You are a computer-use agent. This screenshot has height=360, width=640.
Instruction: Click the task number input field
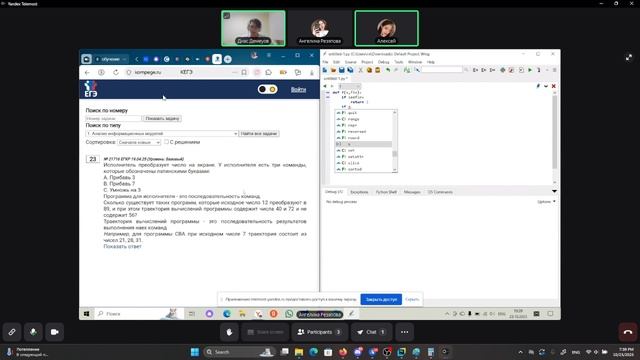(113, 118)
